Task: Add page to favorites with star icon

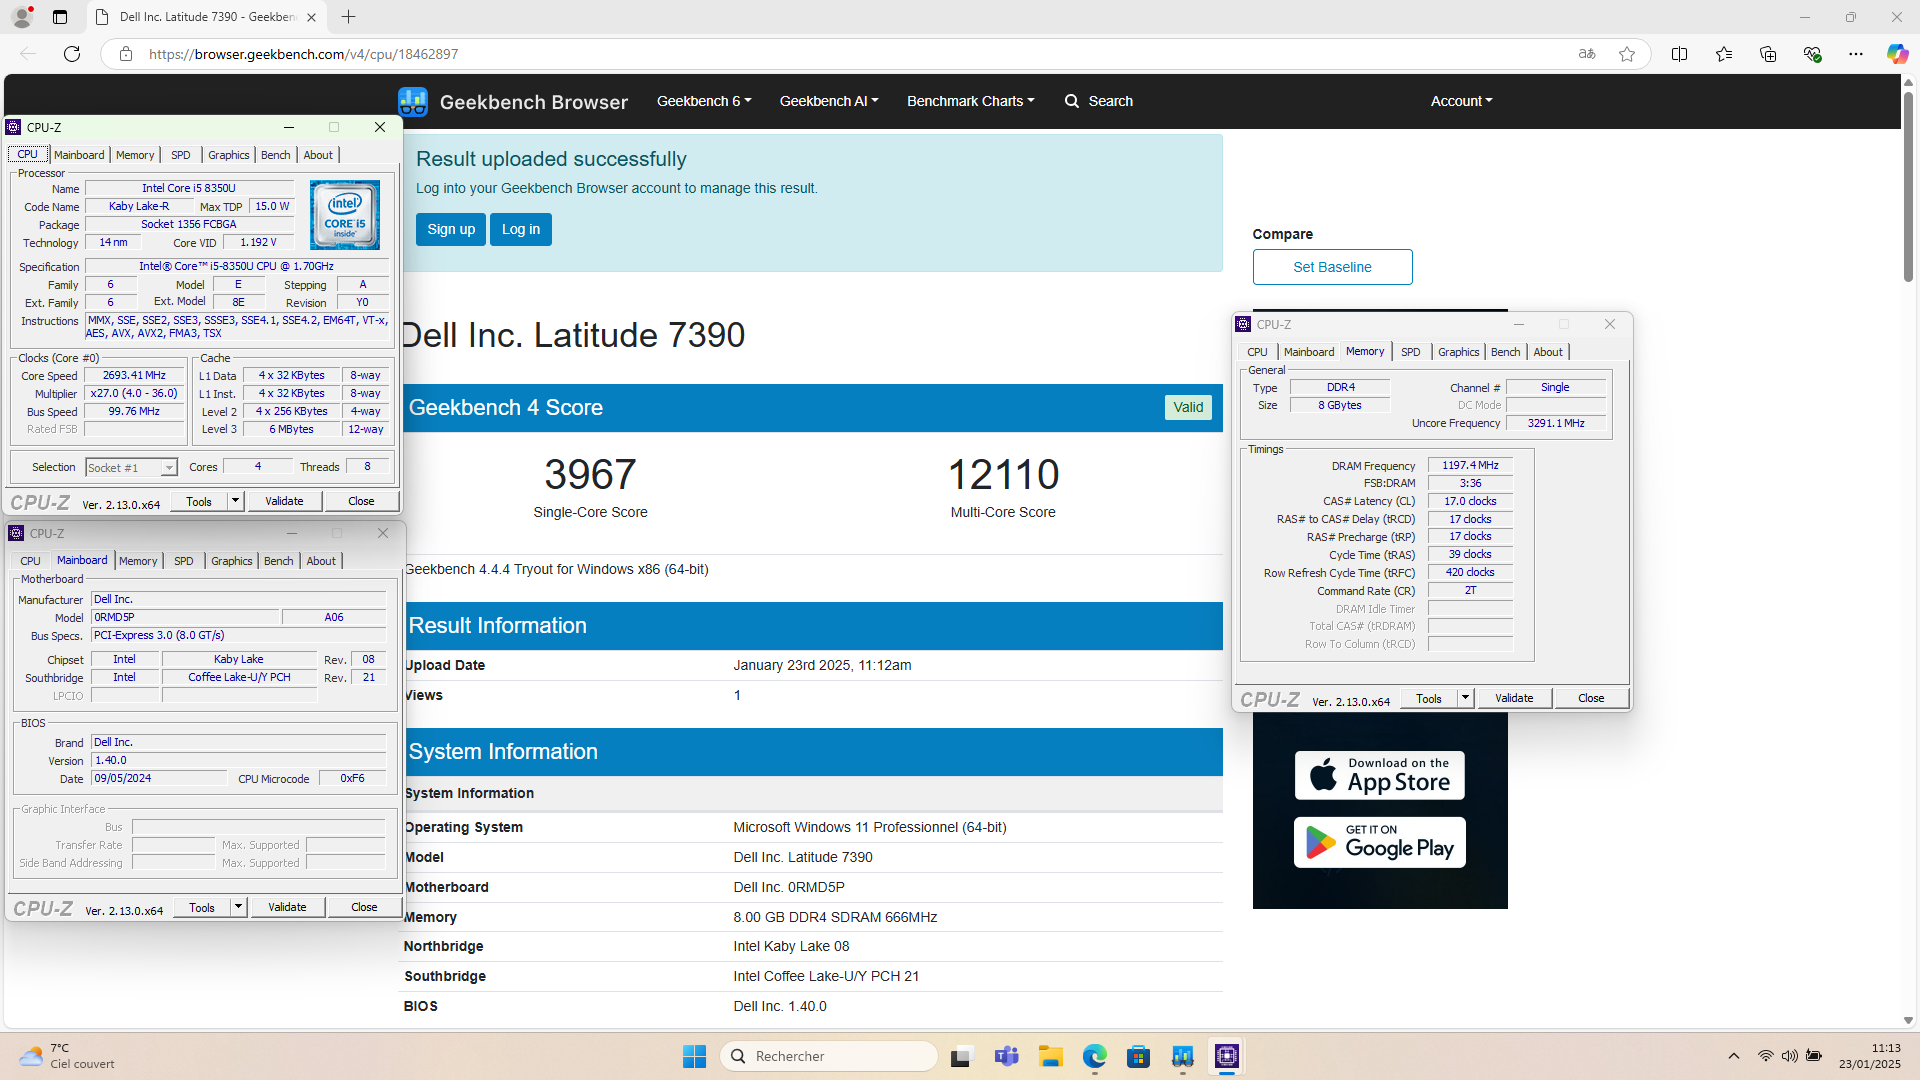Action: tap(1627, 54)
